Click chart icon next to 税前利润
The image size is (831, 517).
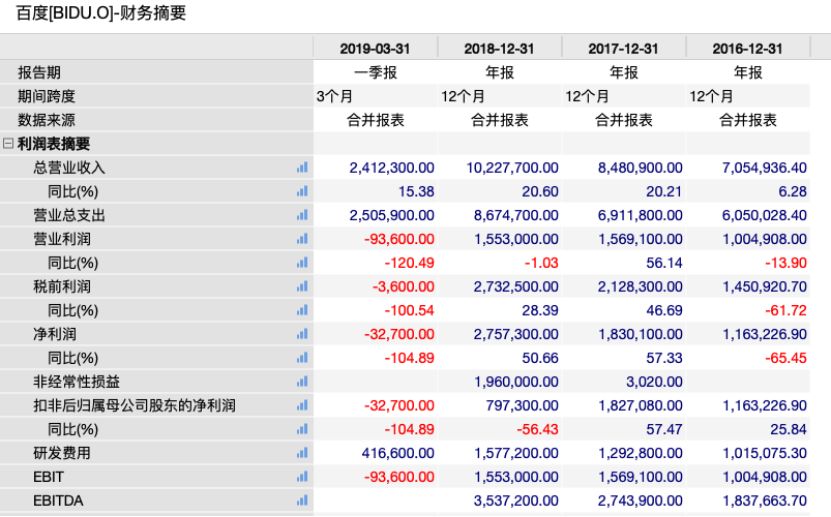[x=302, y=287]
